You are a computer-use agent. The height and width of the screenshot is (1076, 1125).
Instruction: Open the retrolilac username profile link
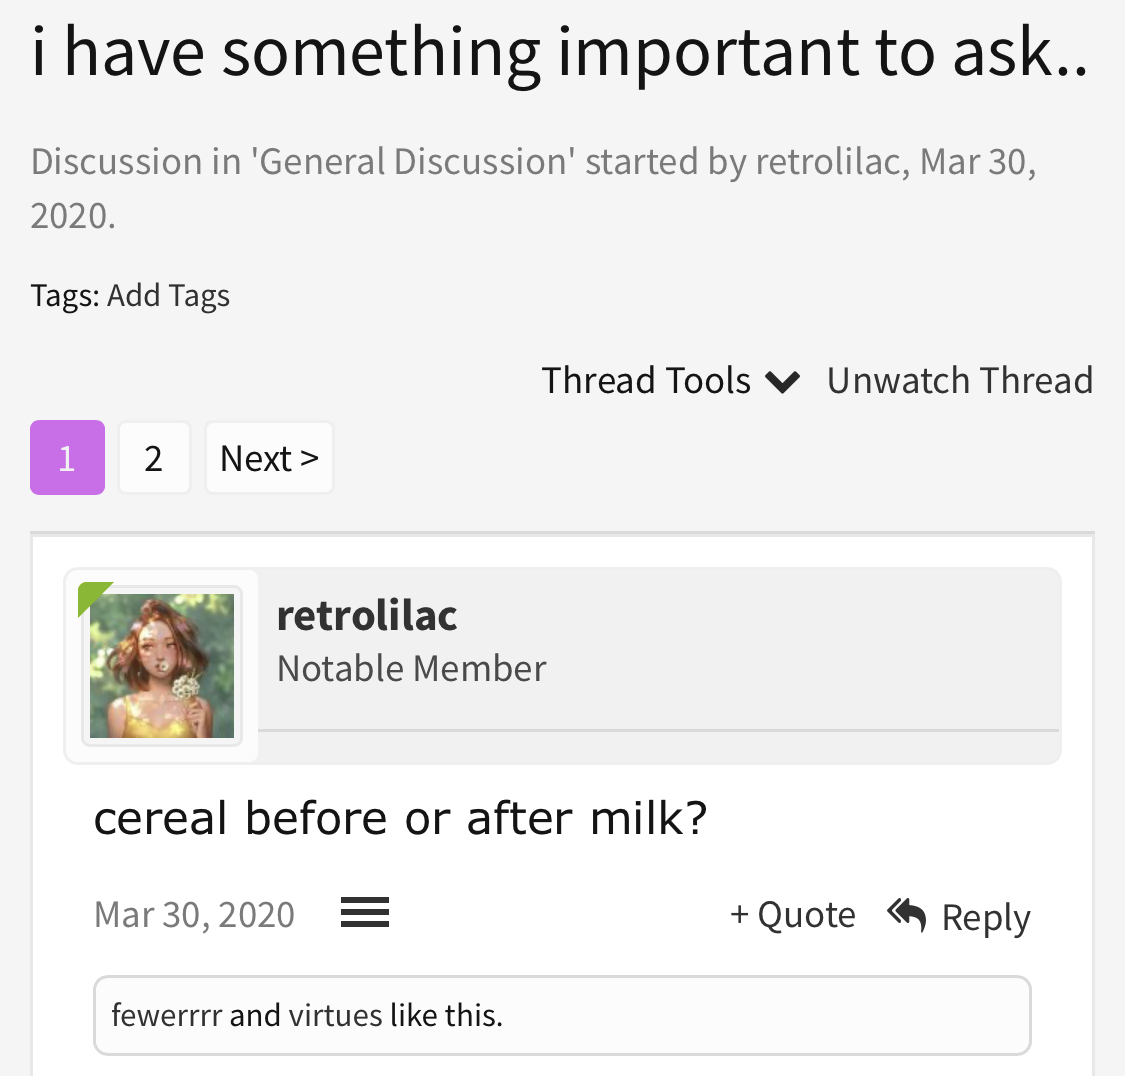pyautogui.click(x=367, y=615)
